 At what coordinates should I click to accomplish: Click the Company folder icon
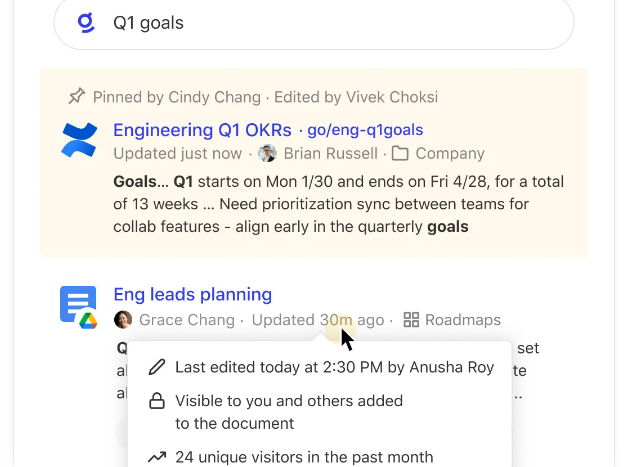click(x=400, y=154)
